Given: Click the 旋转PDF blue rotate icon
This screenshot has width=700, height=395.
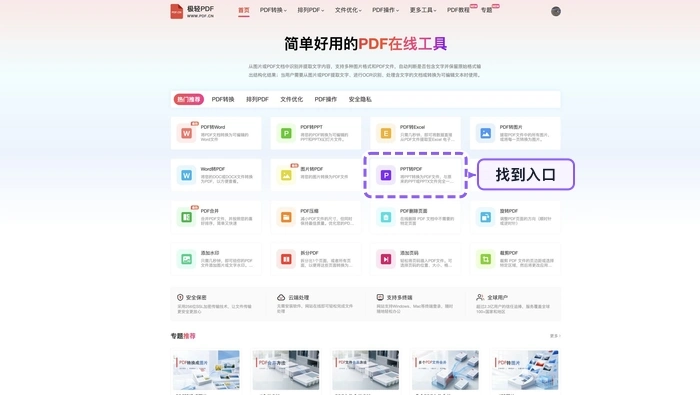Looking at the screenshot, I should click(485, 217).
